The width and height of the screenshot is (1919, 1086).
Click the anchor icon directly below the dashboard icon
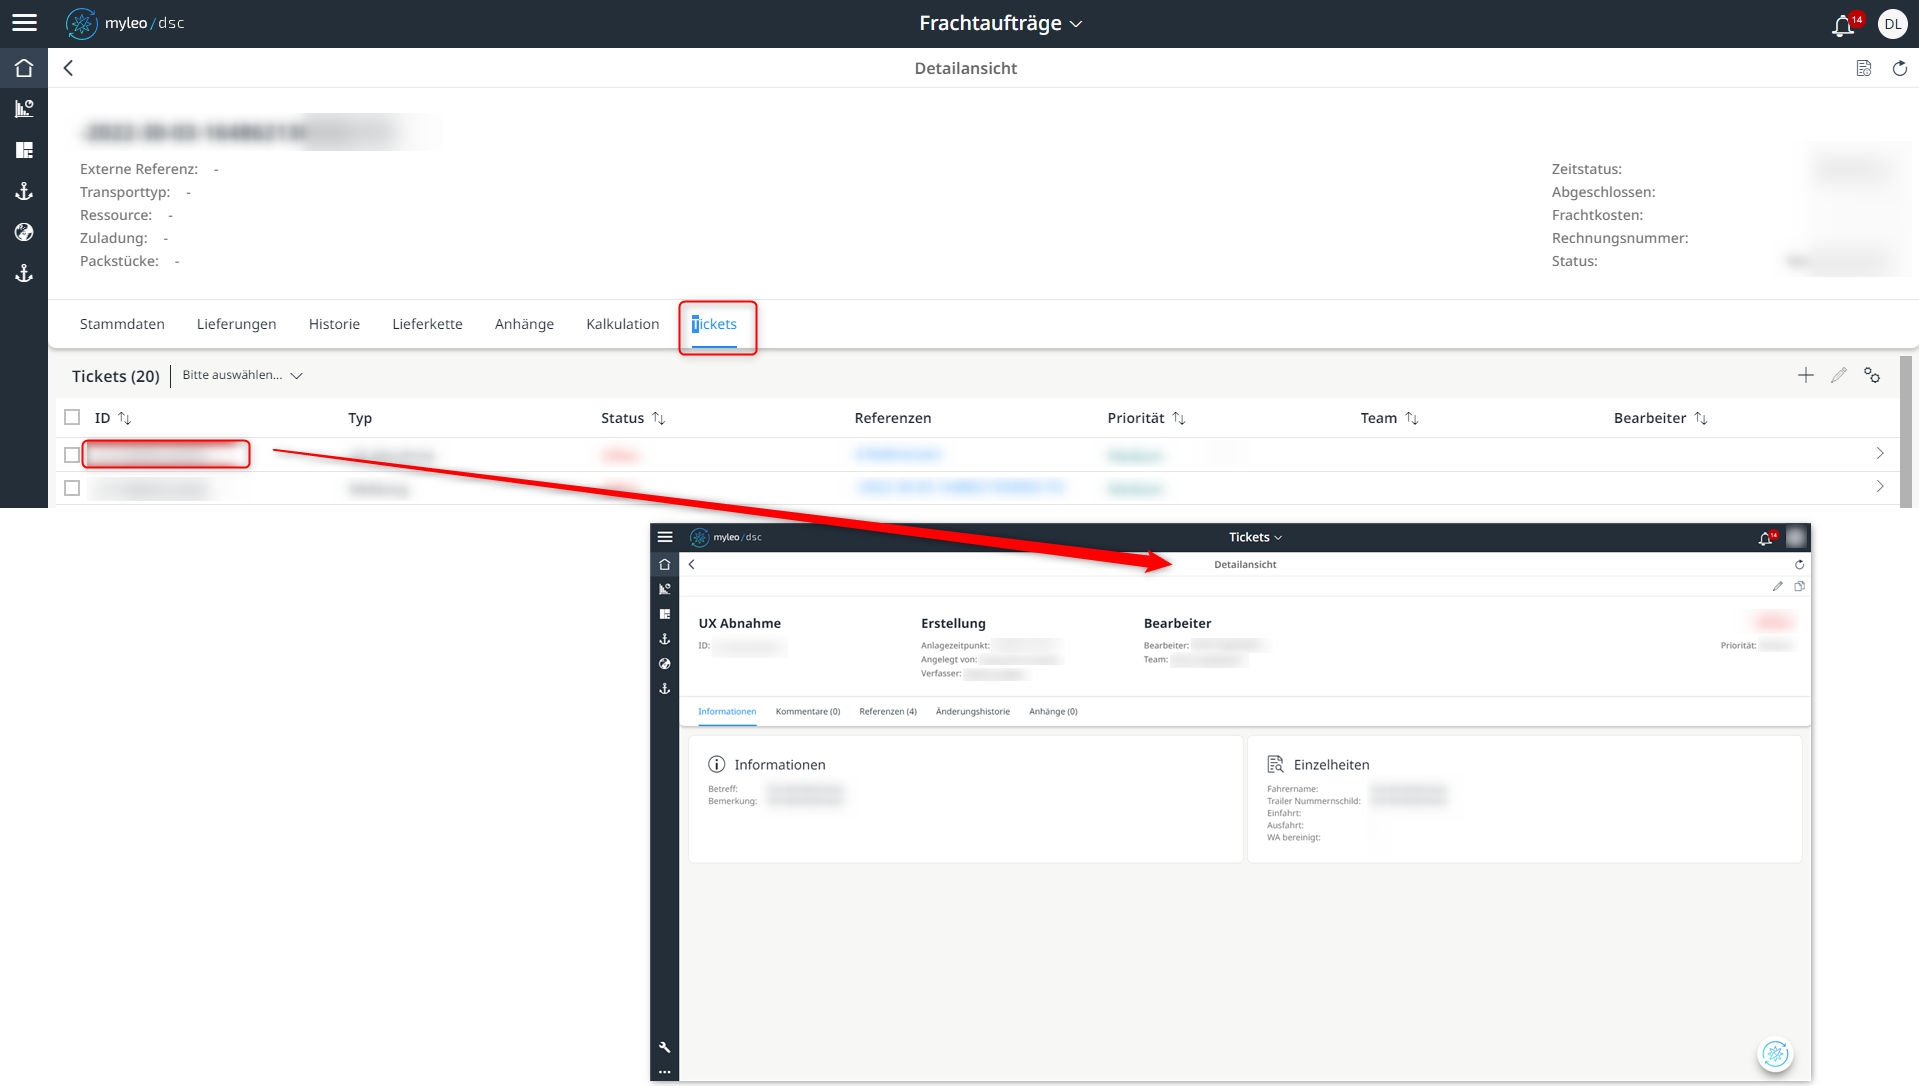tap(24, 191)
